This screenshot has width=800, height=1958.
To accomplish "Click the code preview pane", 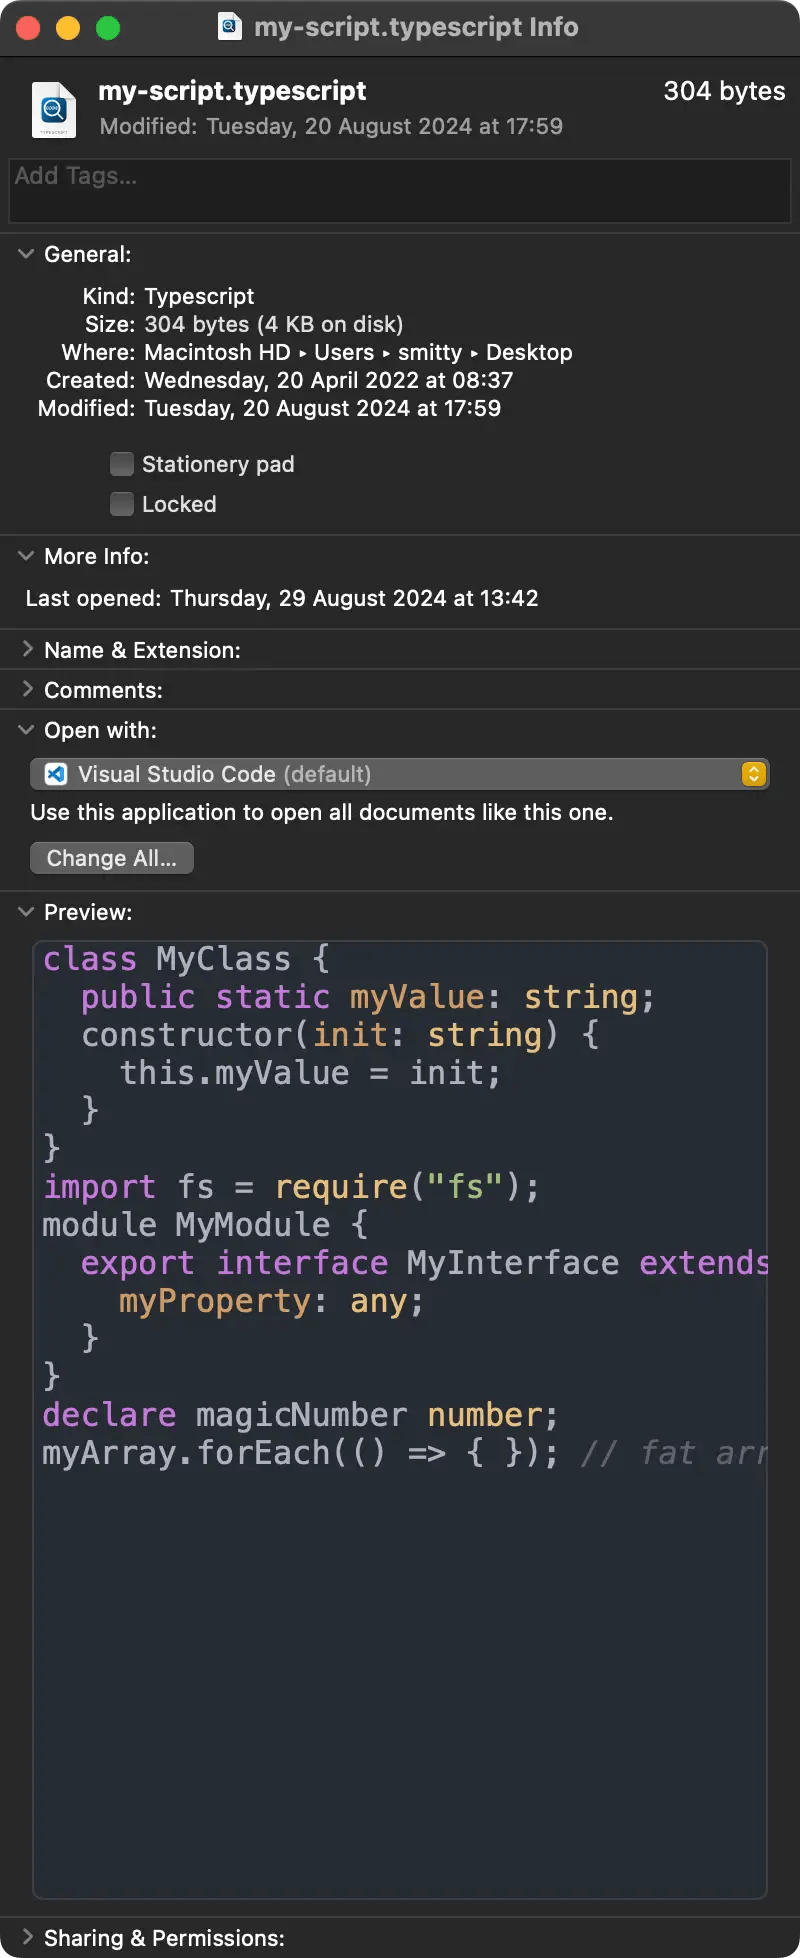I will click(400, 1650).
